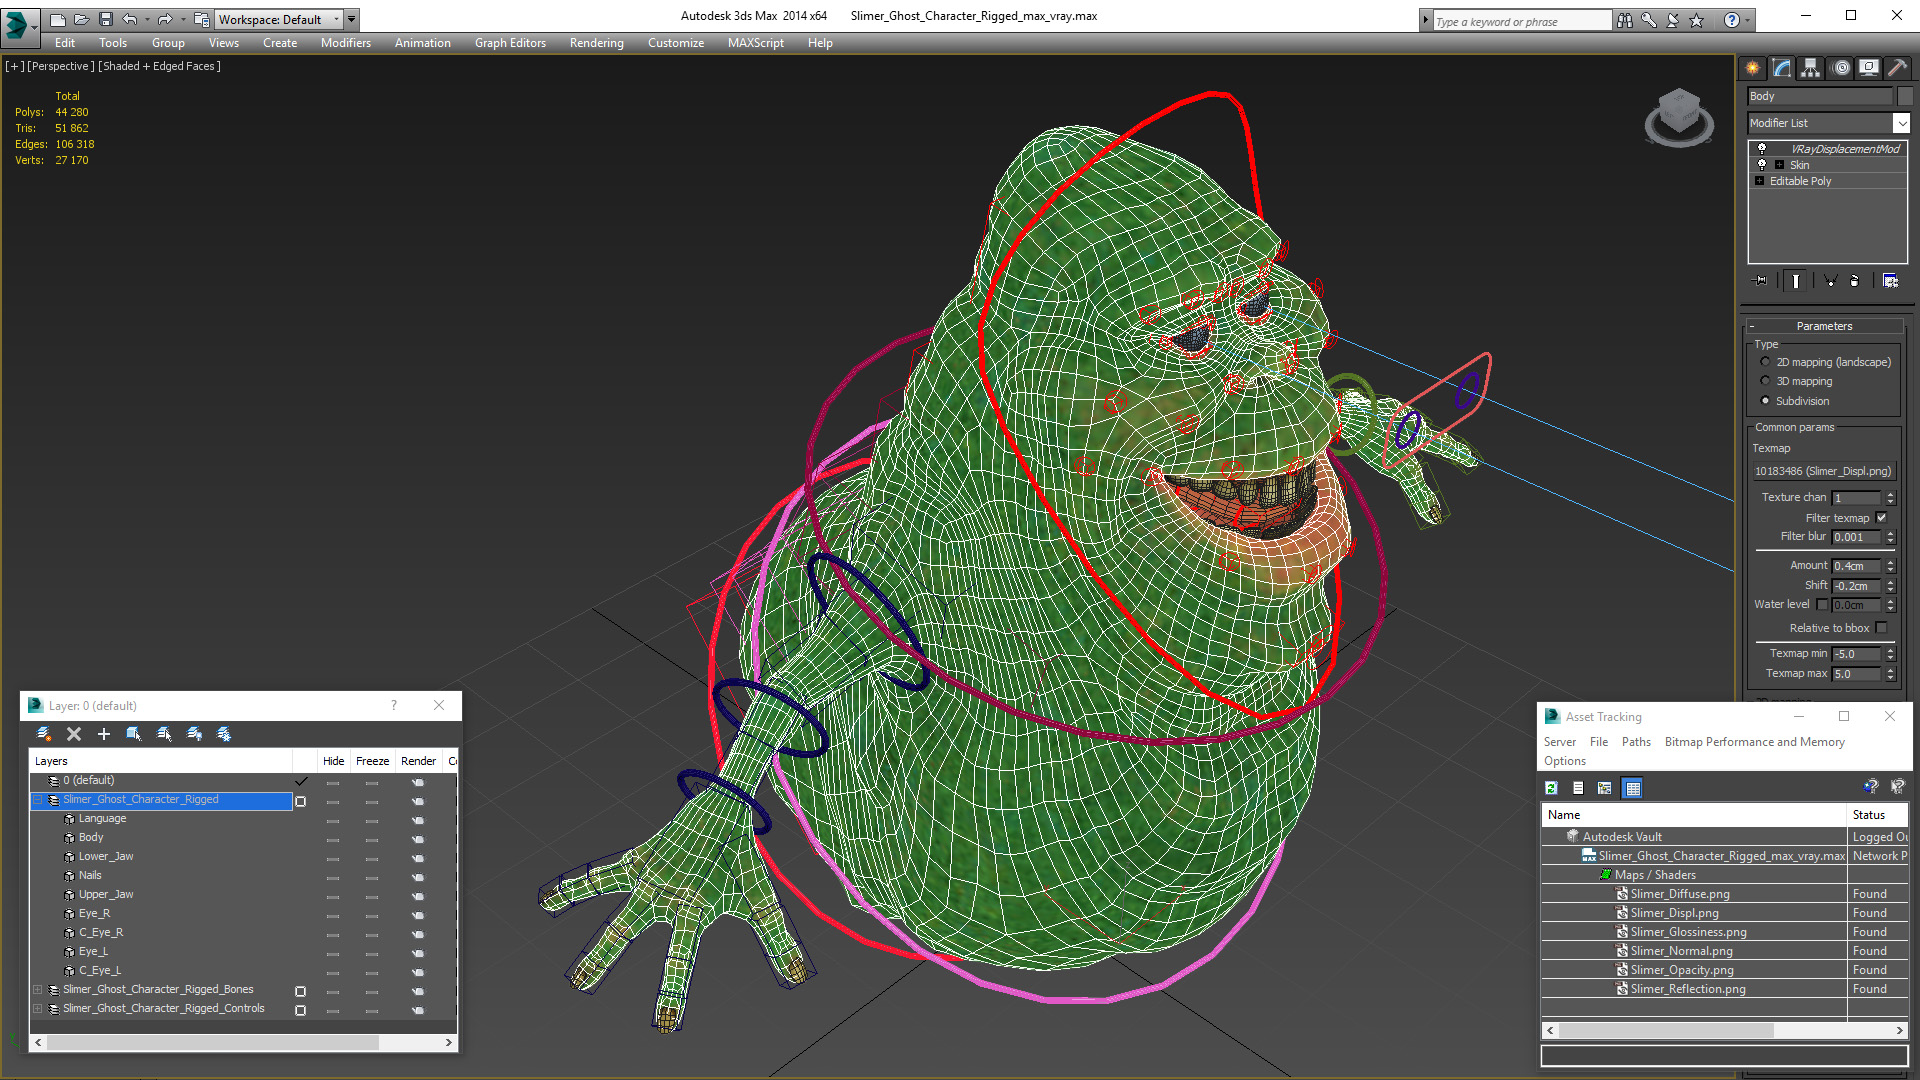Click the Shaded + Edged Faces viewport label
The width and height of the screenshot is (1920, 1080).
(x=160, y=66)
